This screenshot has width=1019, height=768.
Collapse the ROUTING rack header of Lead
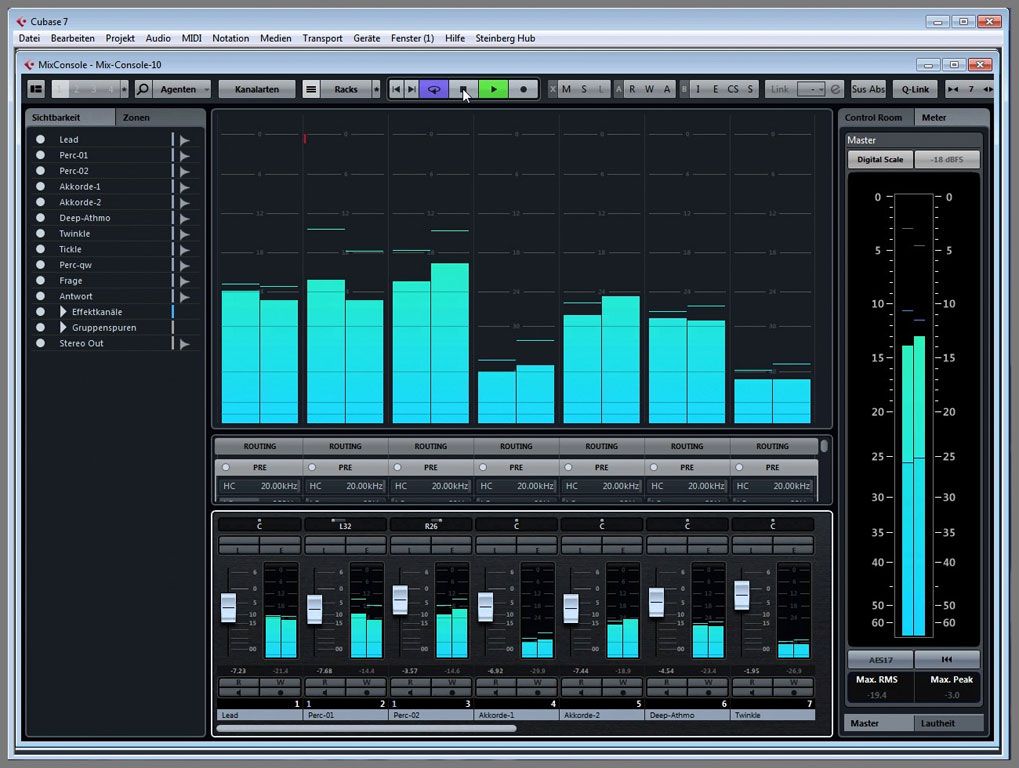(259, 446)
